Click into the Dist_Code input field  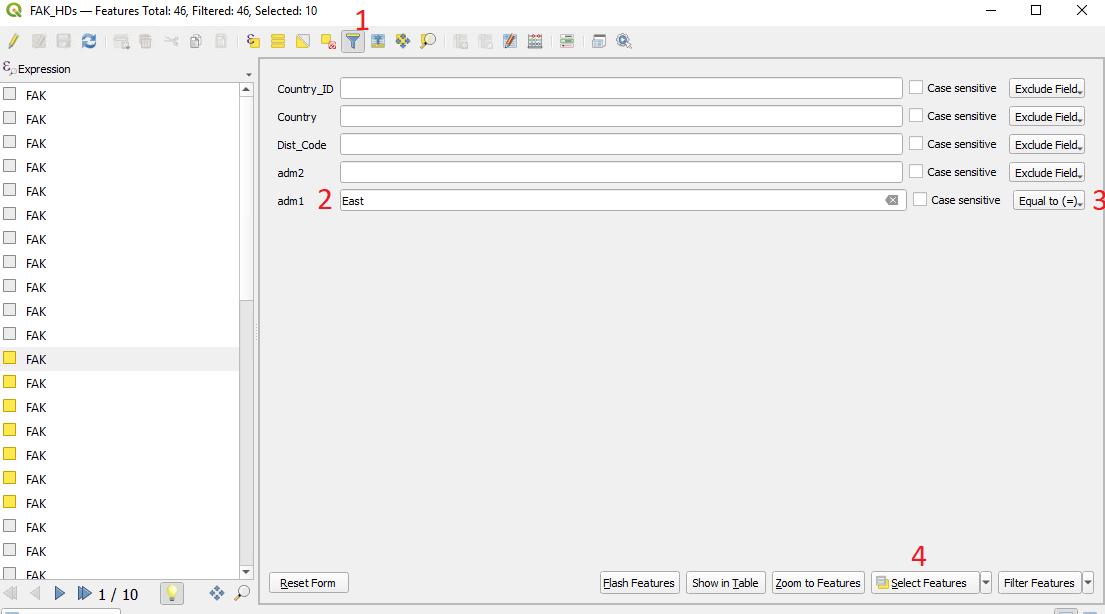coord(621,145)
